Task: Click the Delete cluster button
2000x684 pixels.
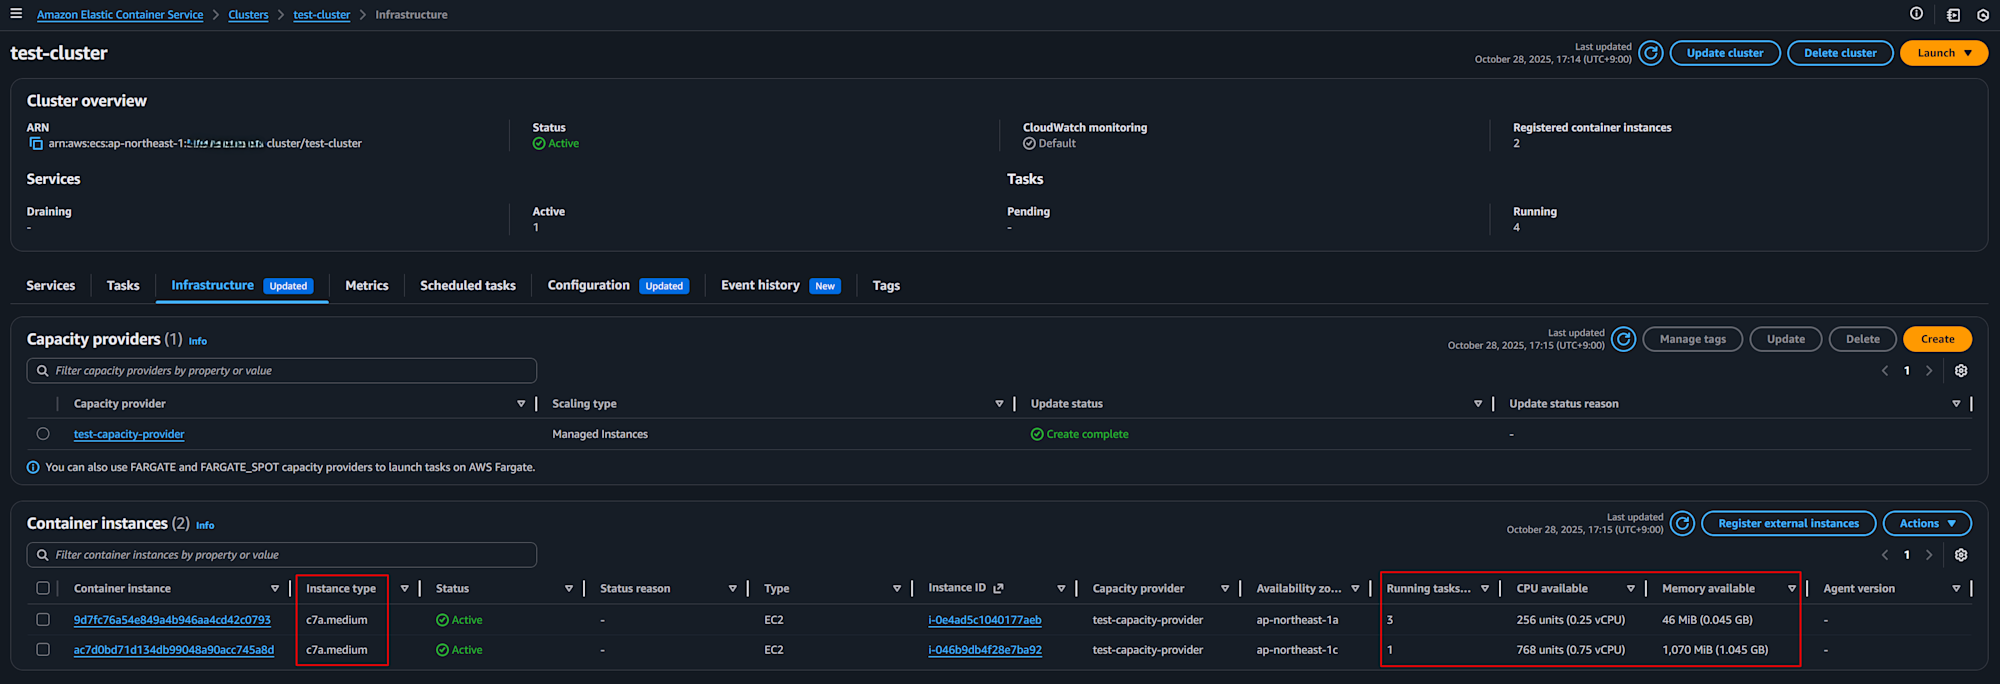Action: pos(1840,53)
